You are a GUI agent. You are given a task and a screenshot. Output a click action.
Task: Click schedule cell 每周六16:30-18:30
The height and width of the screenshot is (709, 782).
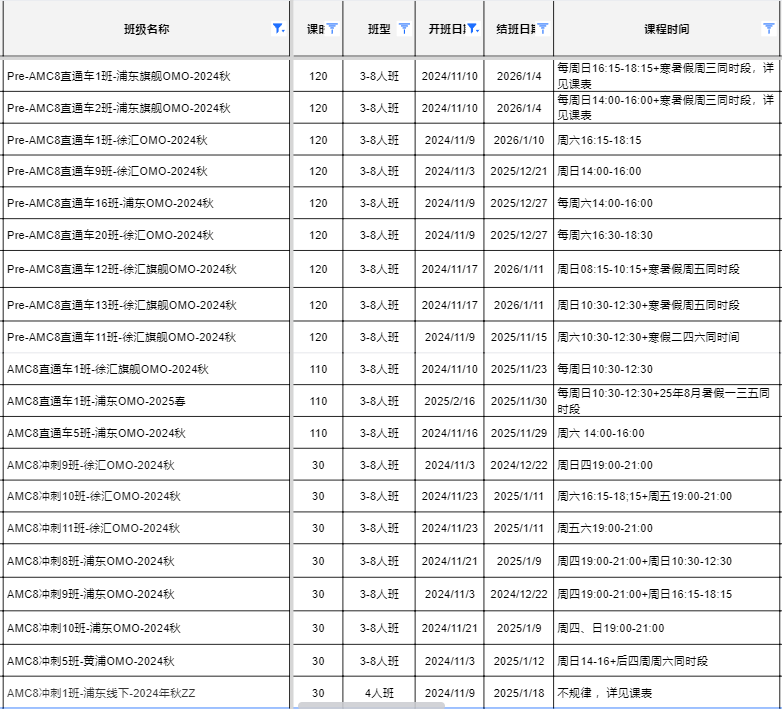[x=667, y=235]
